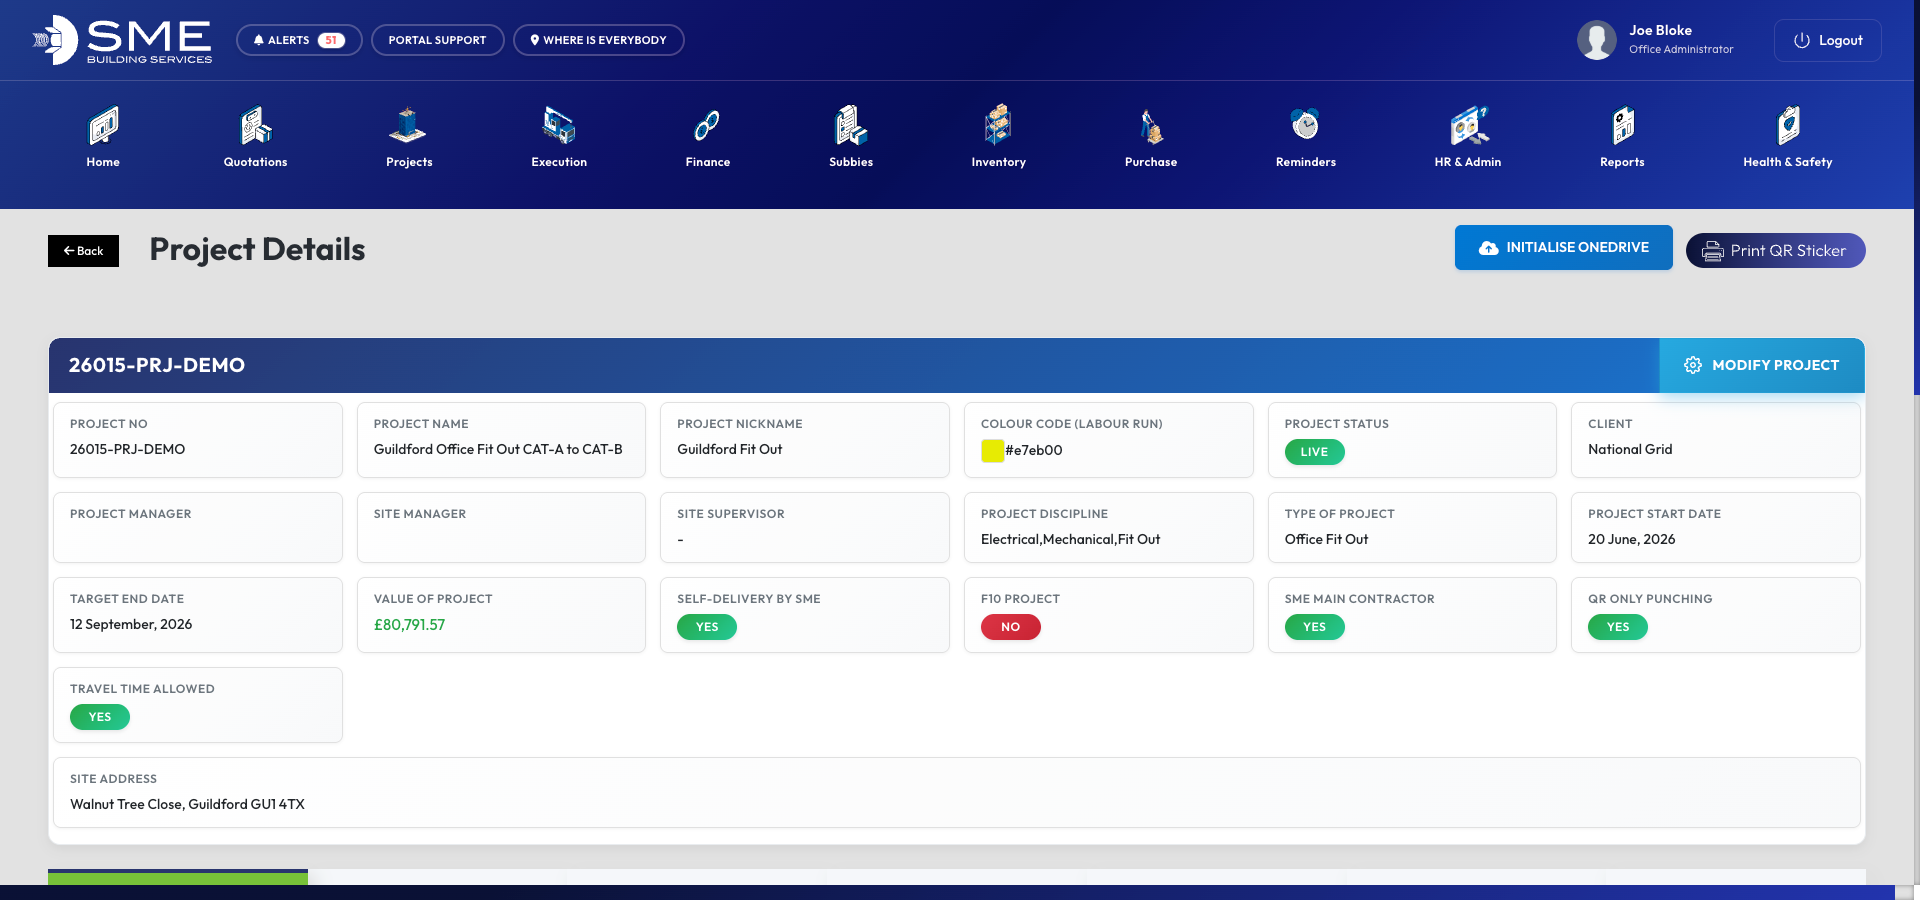Click the Back button
This screenshot has height=900, width=1920.
[83, 251]
